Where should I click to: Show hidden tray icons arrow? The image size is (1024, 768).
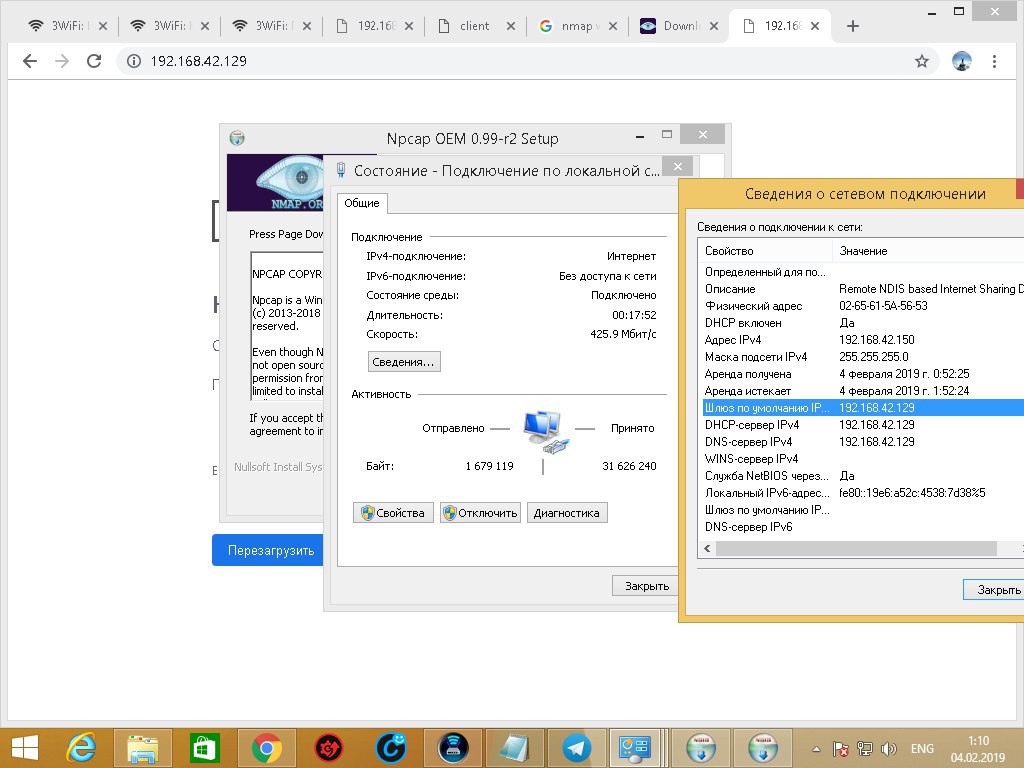pos(816,749)
